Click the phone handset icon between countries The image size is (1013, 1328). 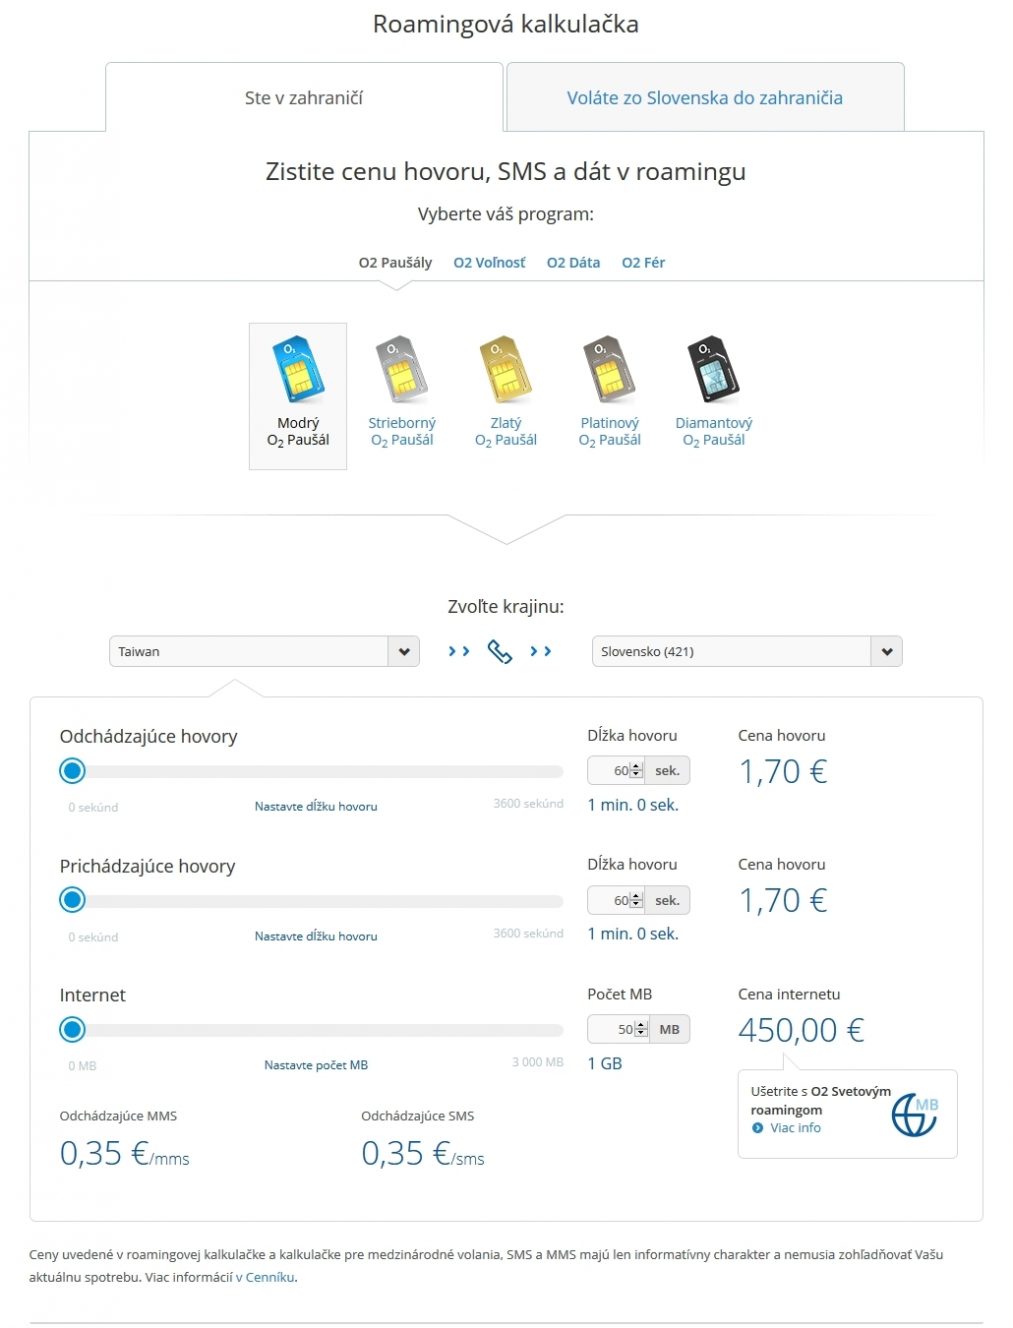pos(499,652)
